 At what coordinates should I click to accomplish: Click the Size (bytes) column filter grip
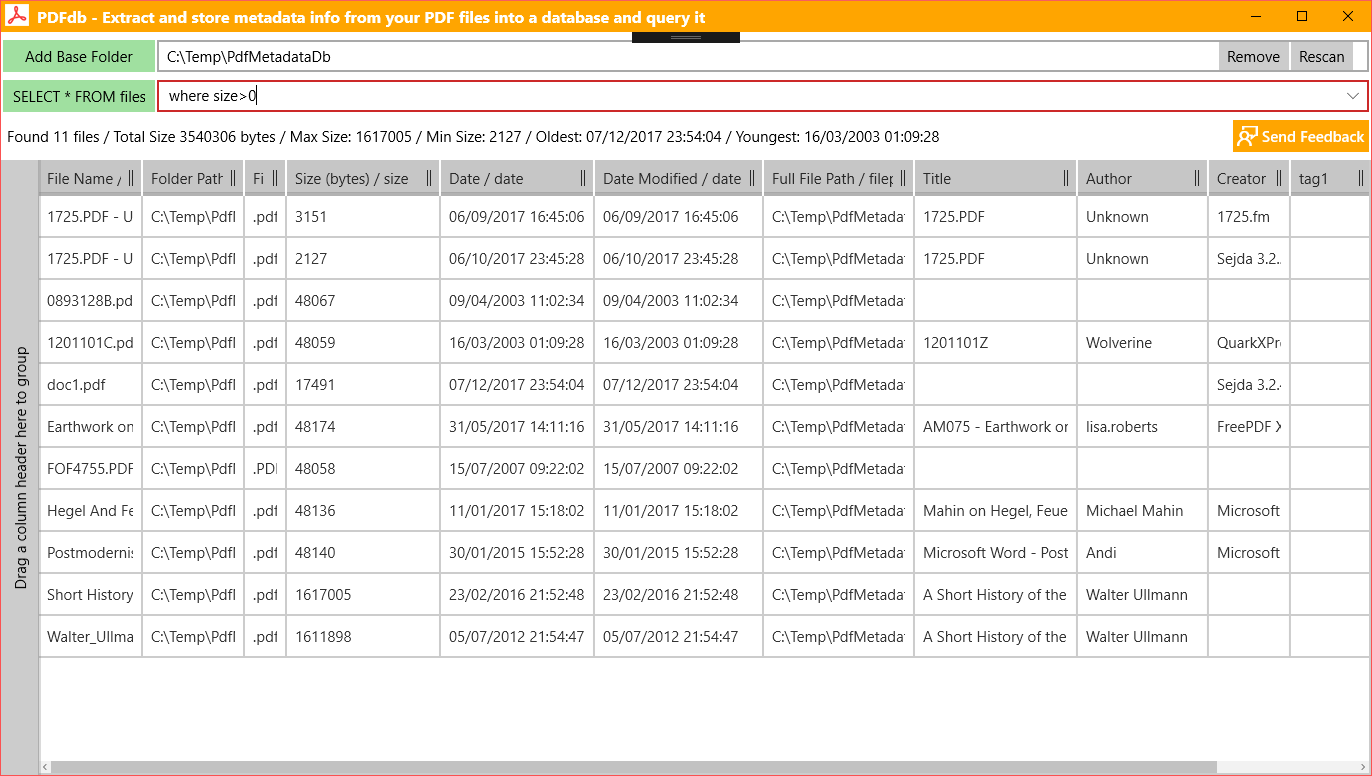429,179
